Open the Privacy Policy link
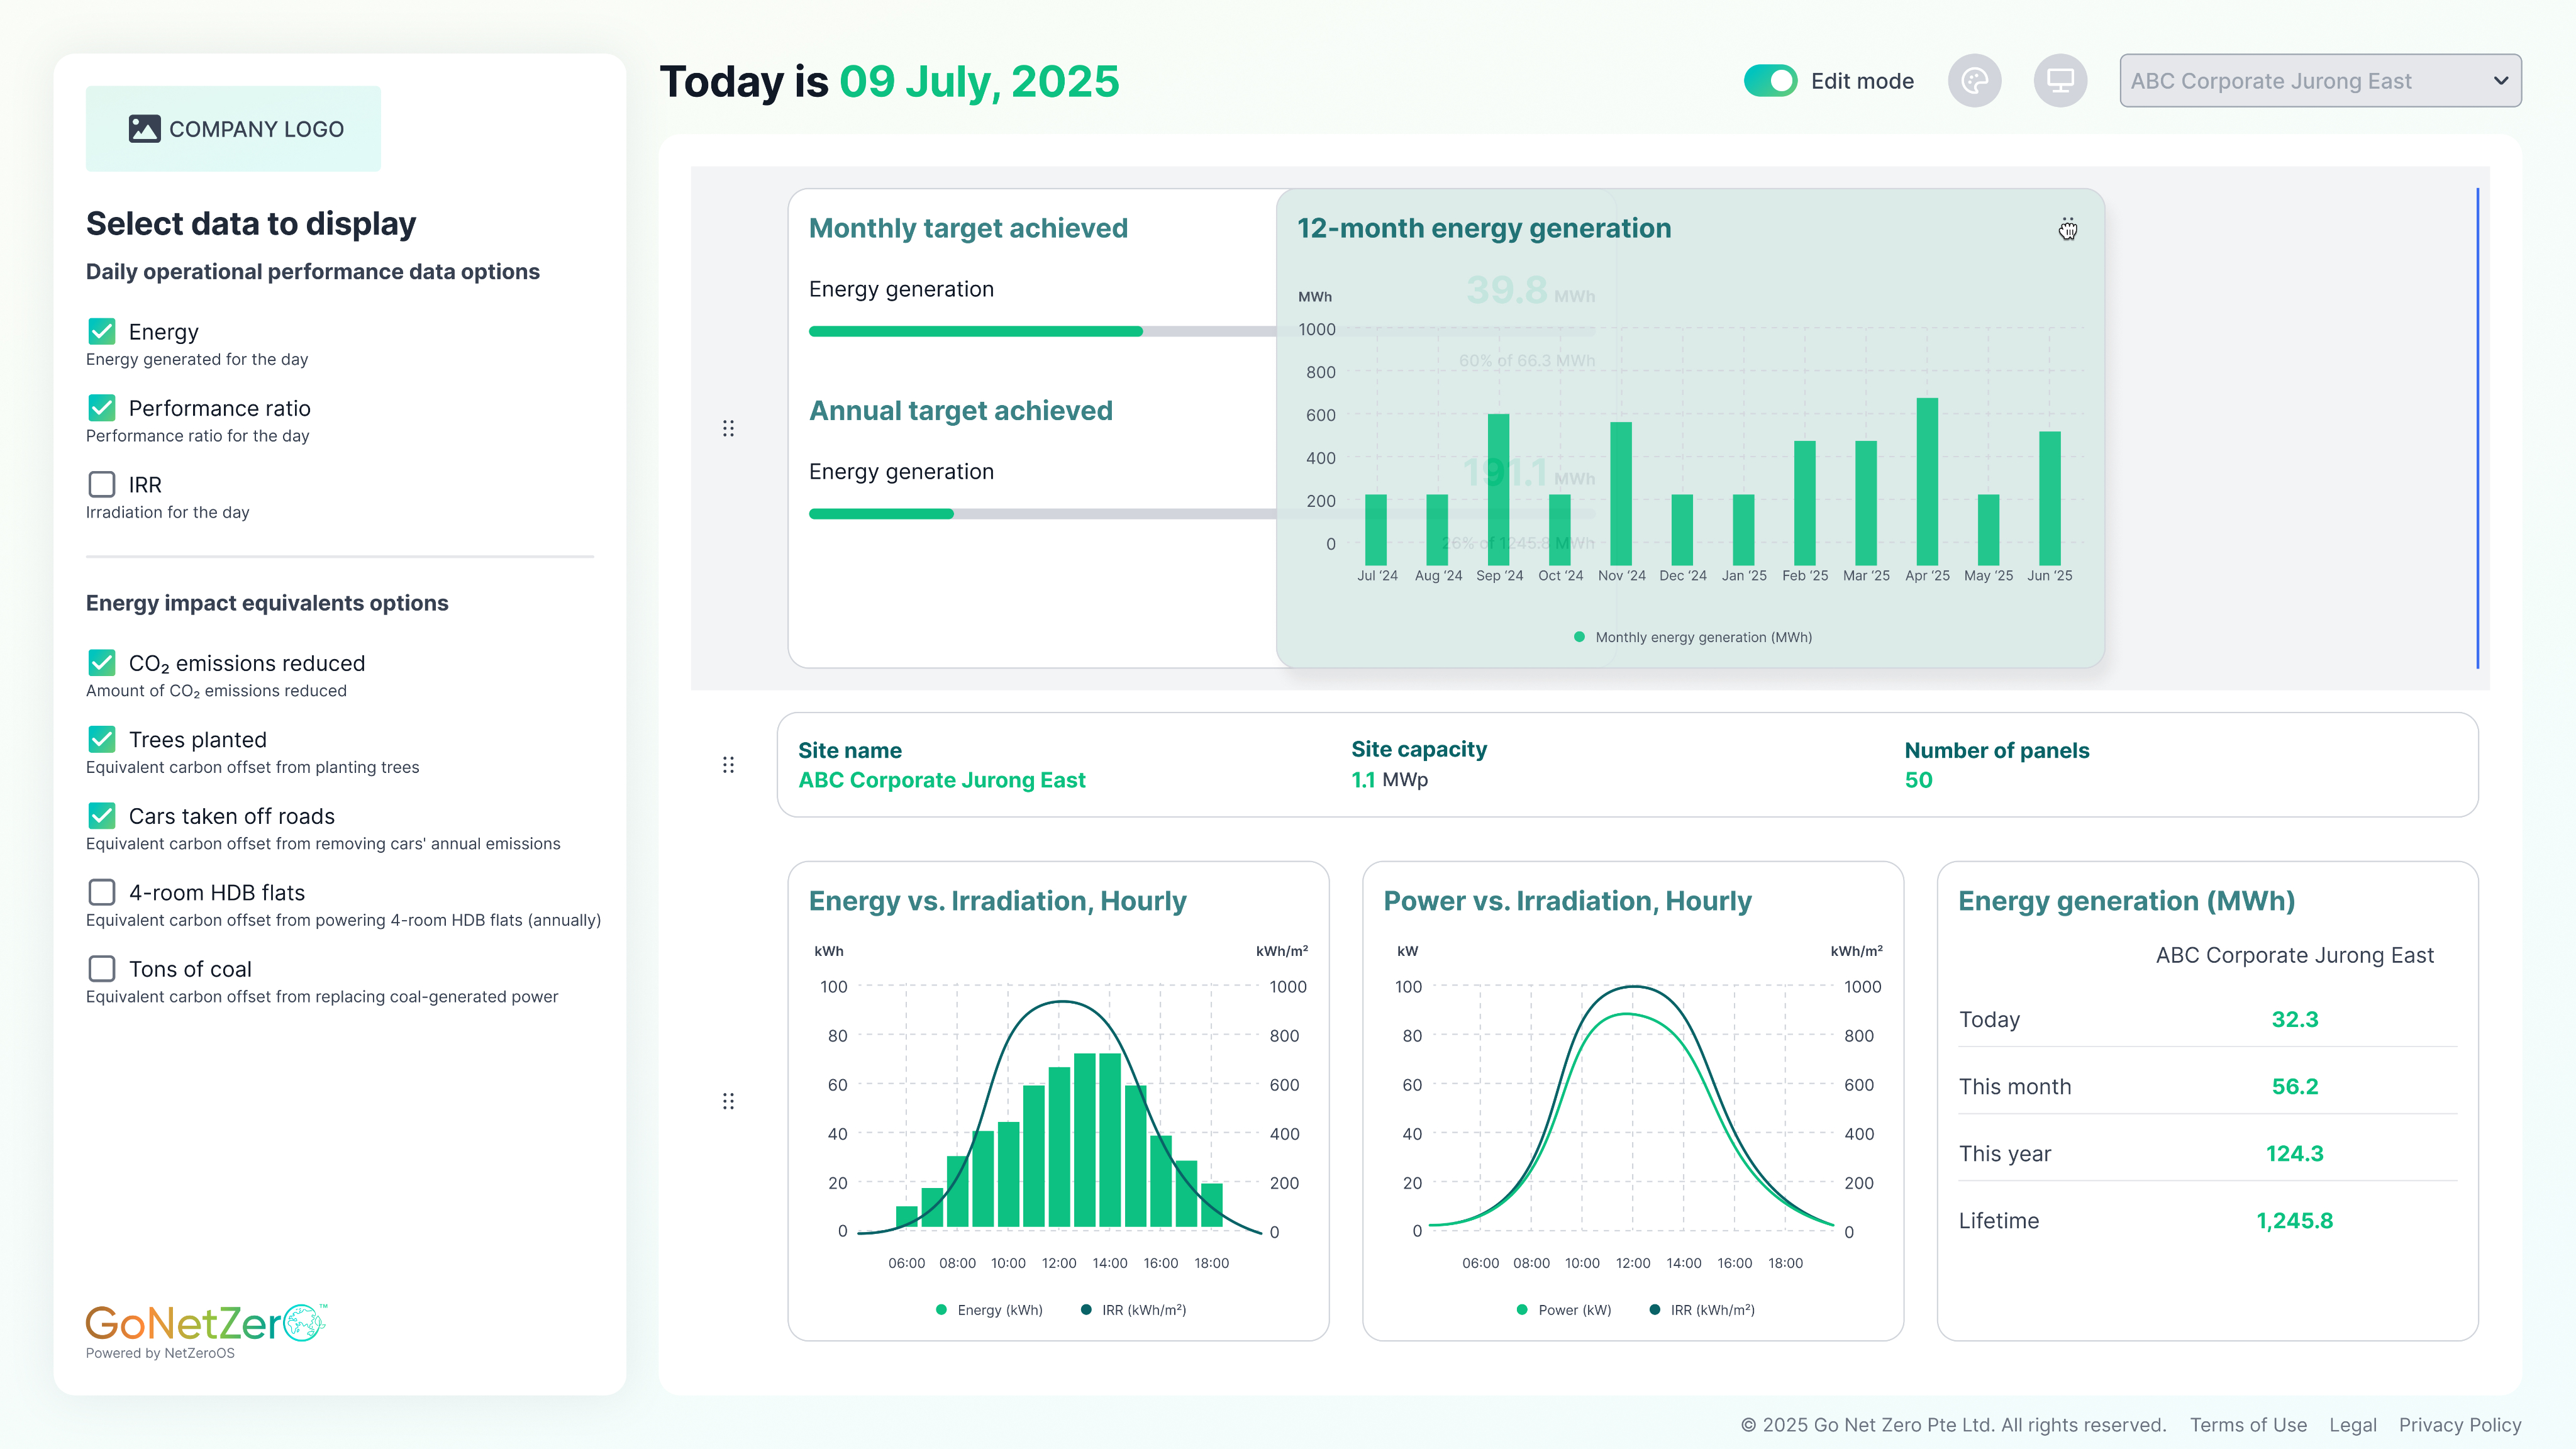2576x1449 pixels. pos(2459,1425)
